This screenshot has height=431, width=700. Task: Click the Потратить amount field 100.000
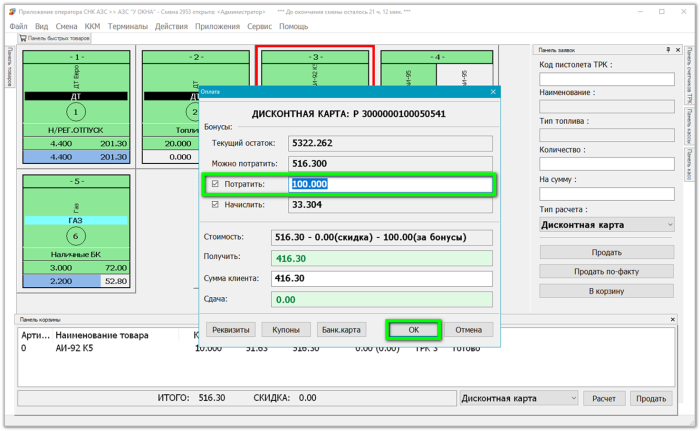tap(390, 184)
